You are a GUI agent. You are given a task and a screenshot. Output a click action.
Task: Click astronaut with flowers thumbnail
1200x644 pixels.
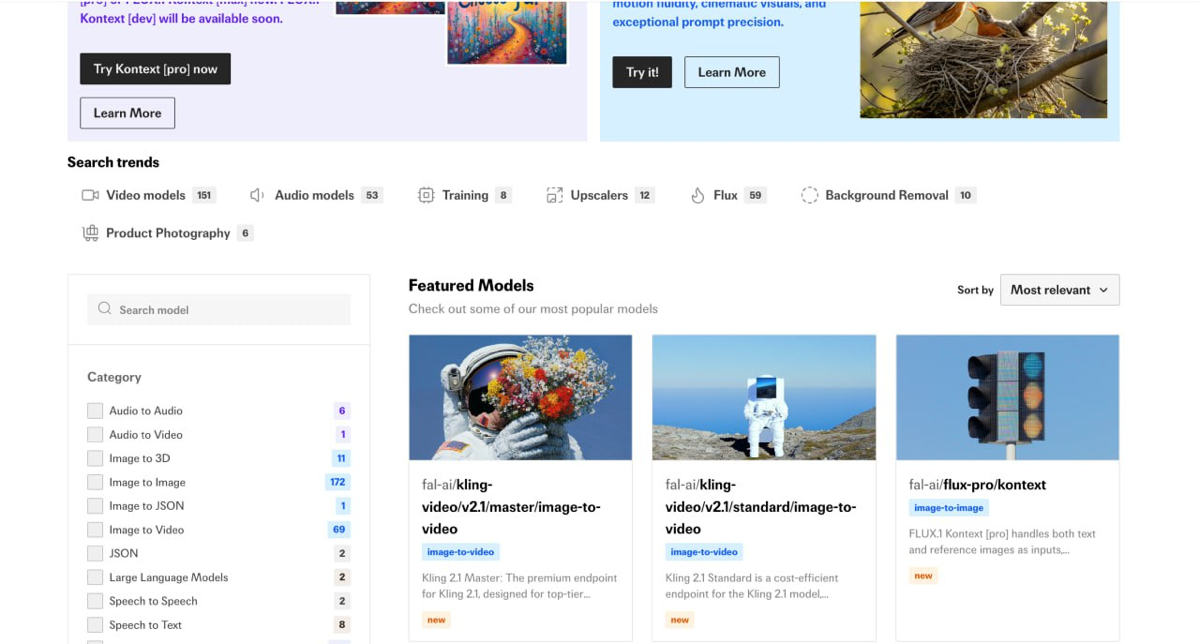[x=520, y=397]
